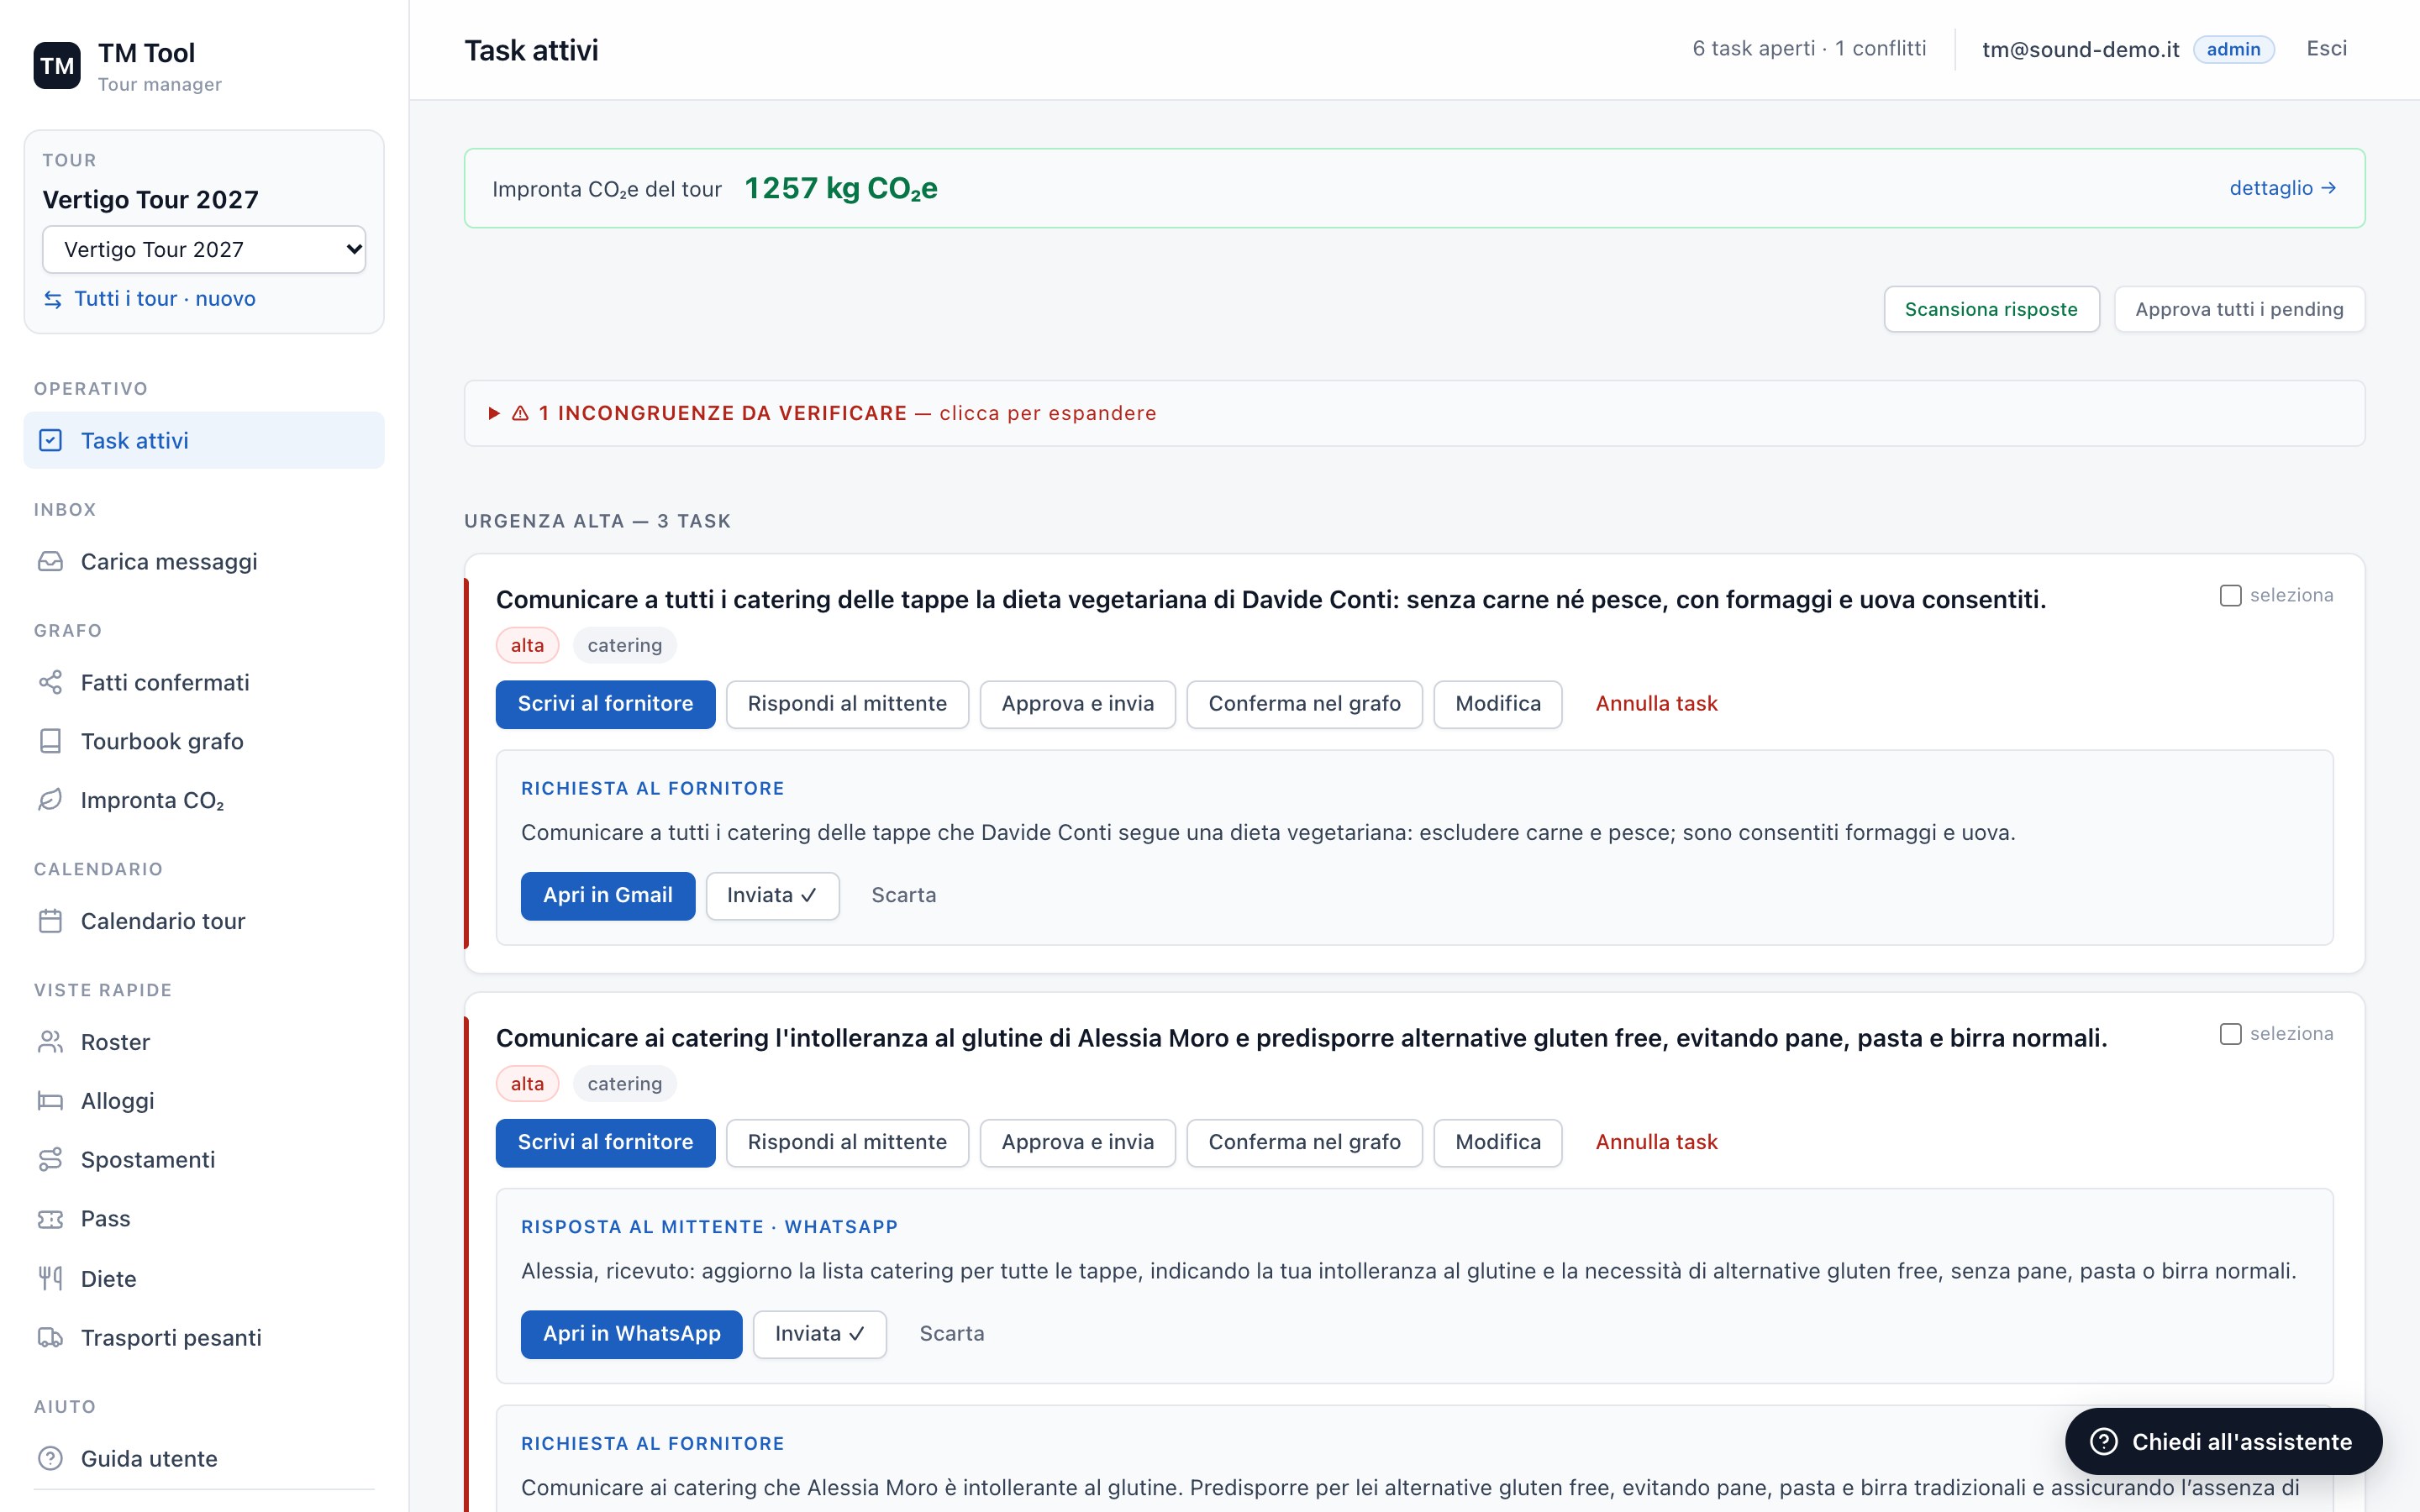Select Task attivi in the sidebar
2420x1512 pixels.
pyautogui.click(x=204, y=440)
